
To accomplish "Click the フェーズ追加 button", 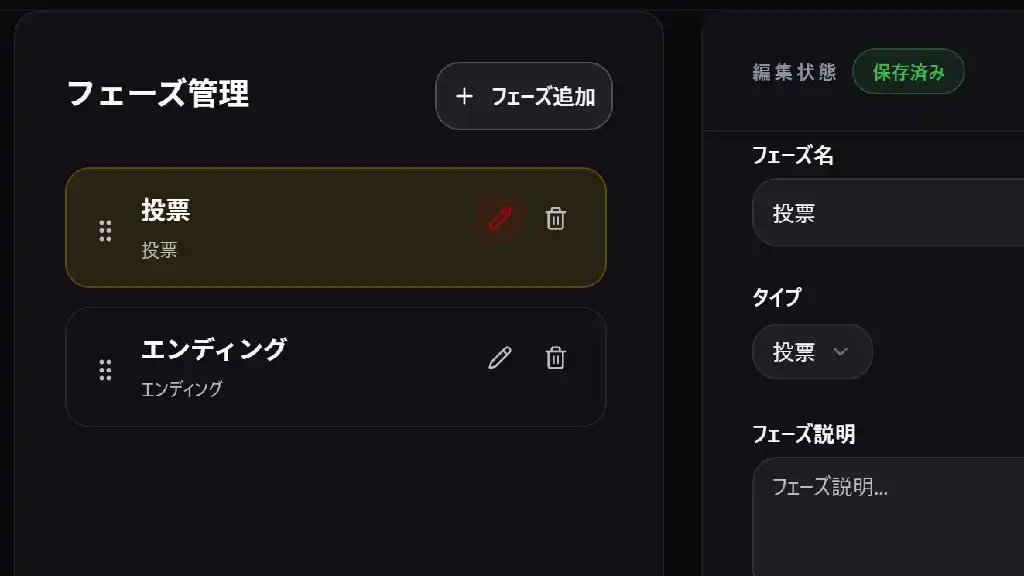I will (523, 97).
